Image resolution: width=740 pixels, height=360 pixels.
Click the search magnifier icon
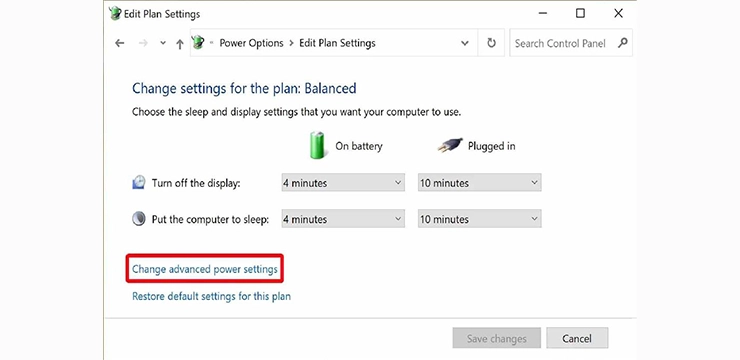tap(622, 43)
